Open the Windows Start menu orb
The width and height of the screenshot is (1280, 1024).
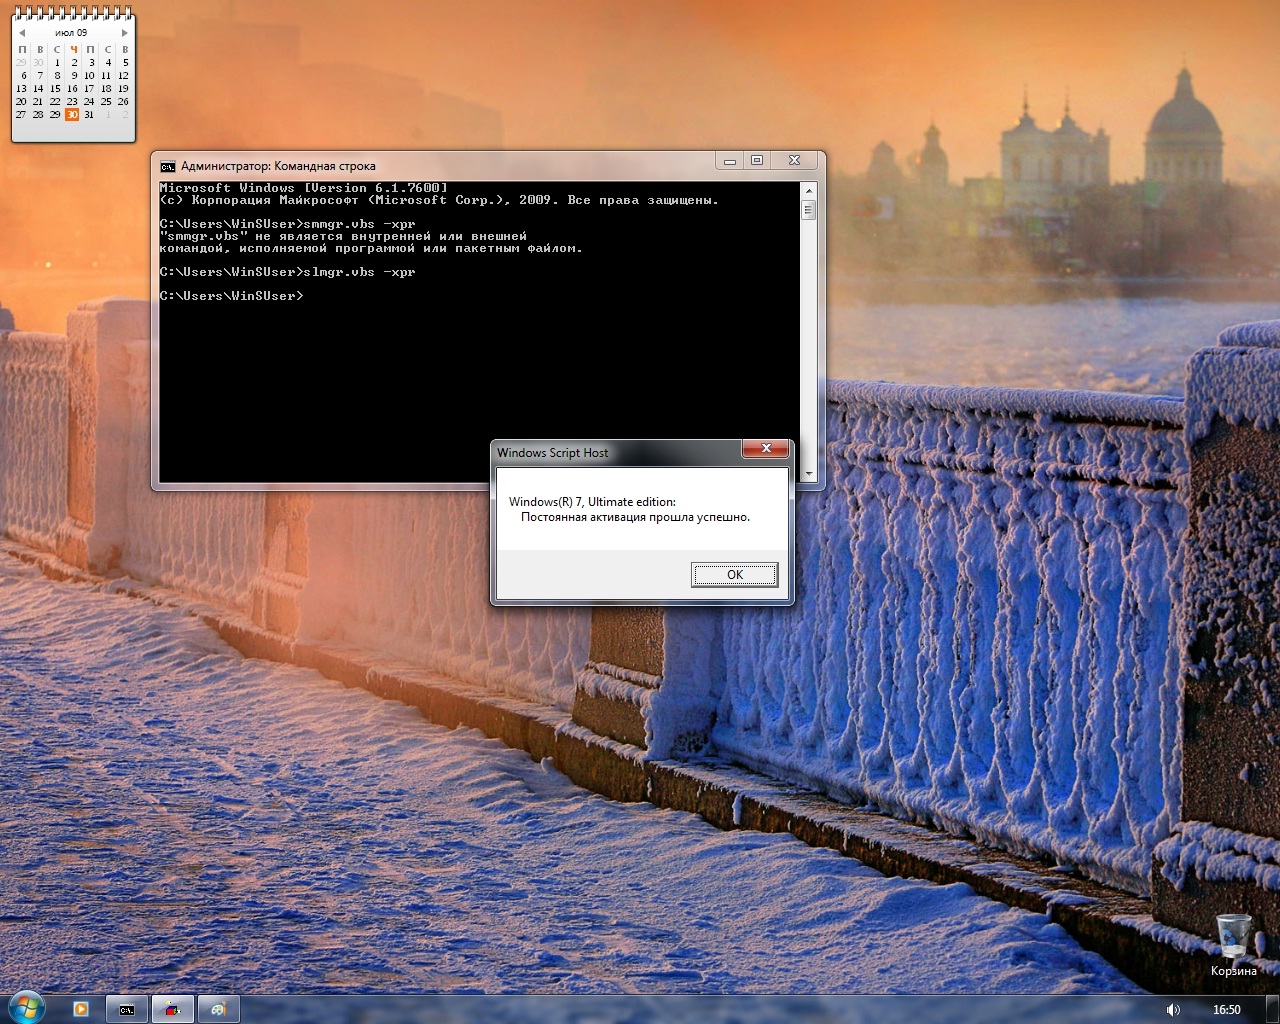(x=25, y=1008)
